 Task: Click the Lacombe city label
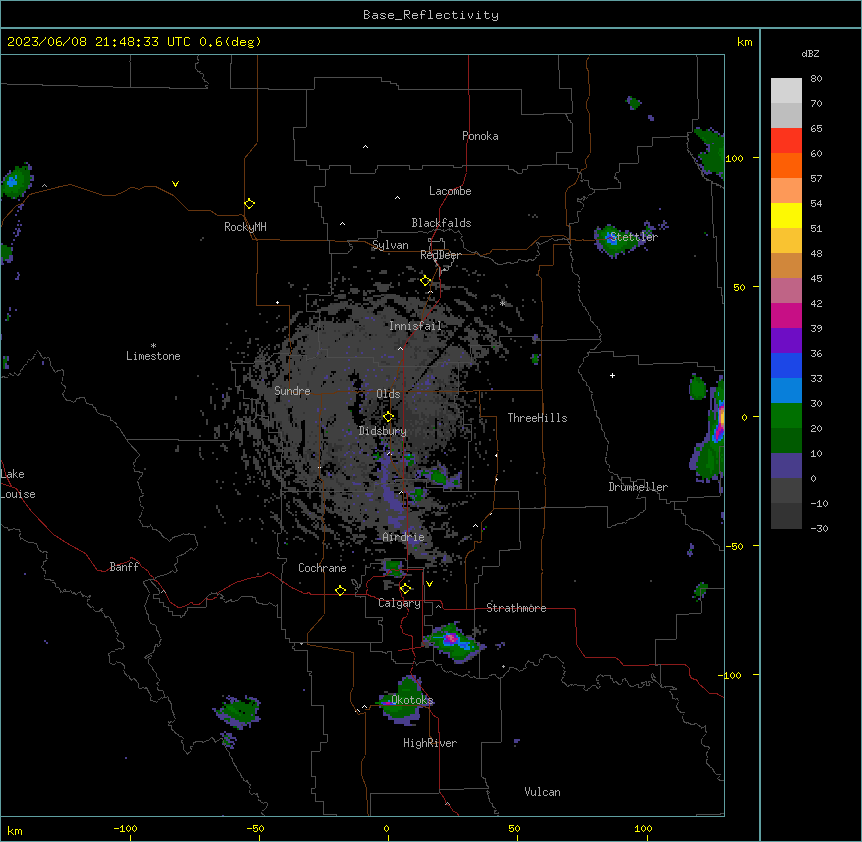(450, 191)
